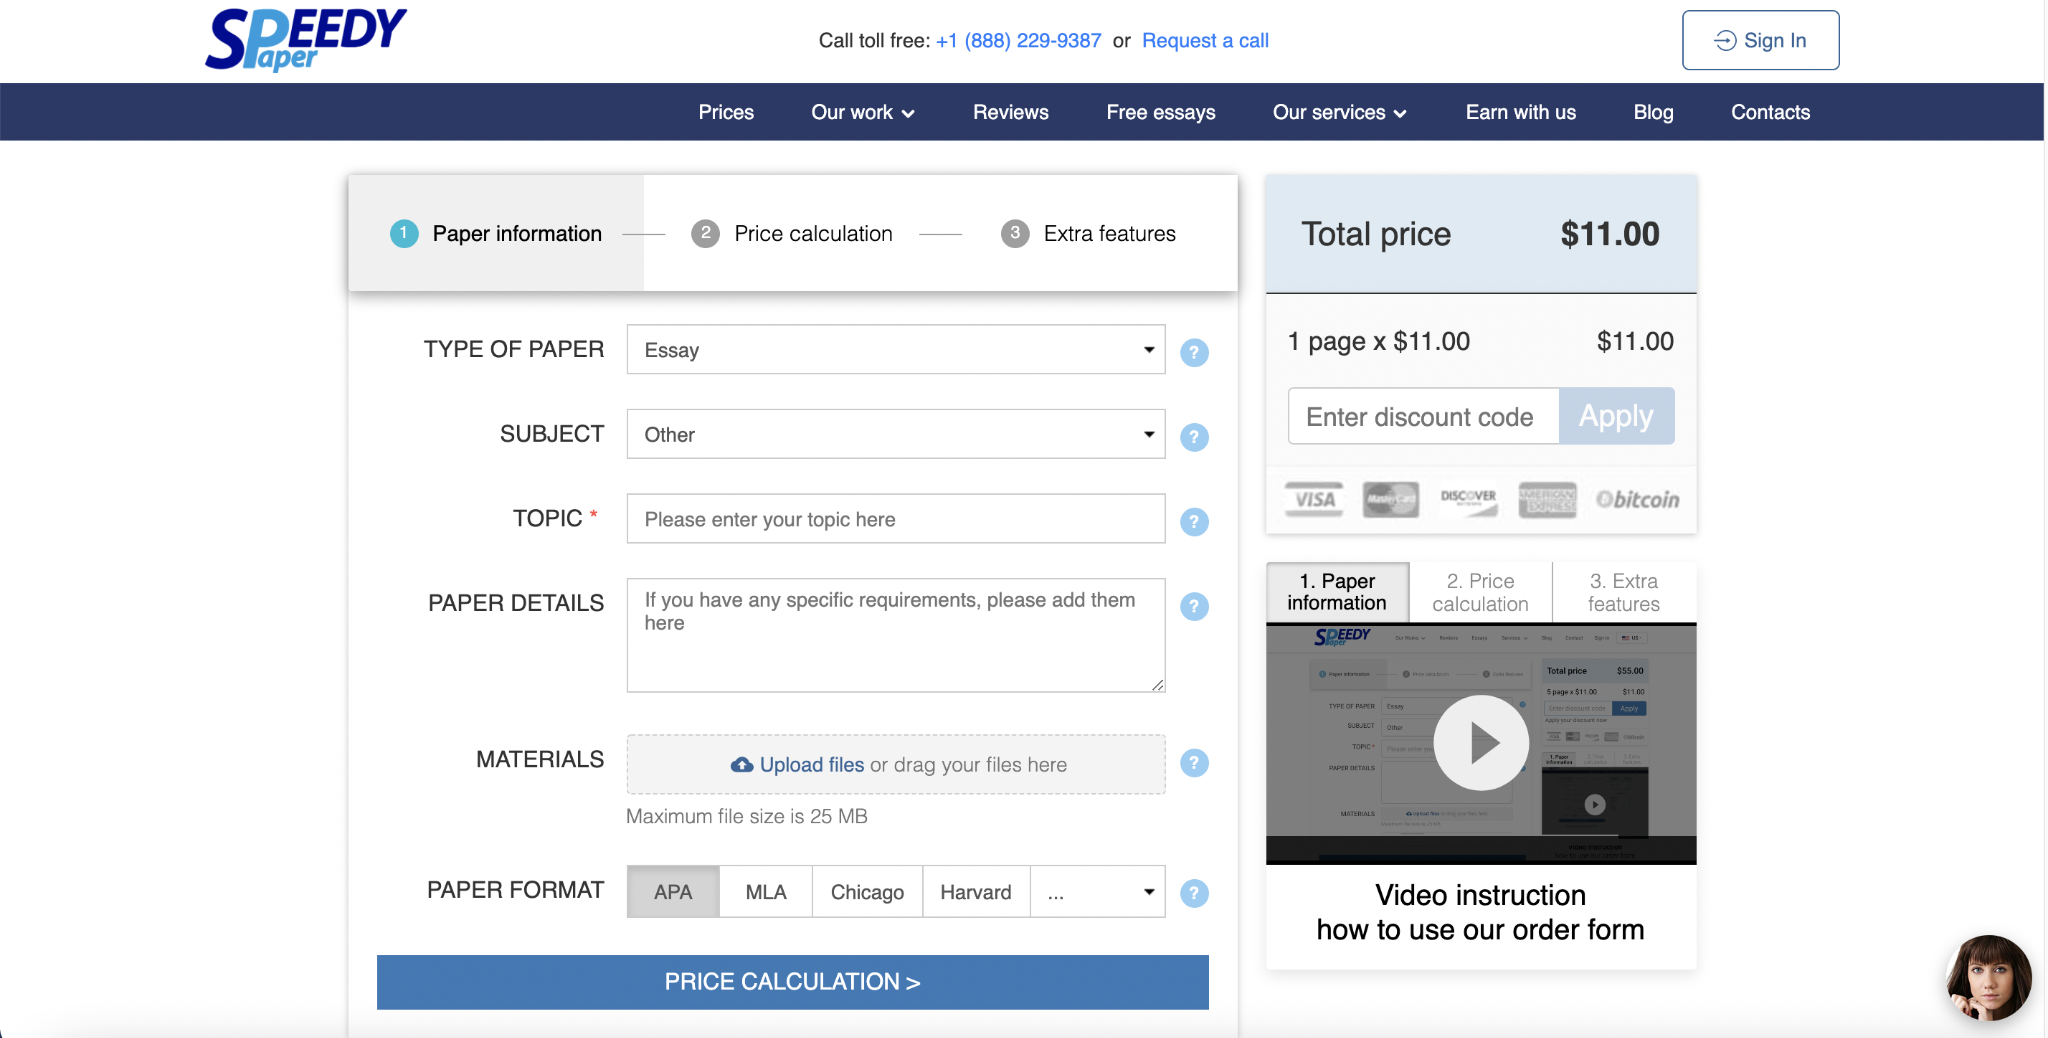
Task: Show 2. Price calculation video tab
Action: [1480, 592]
